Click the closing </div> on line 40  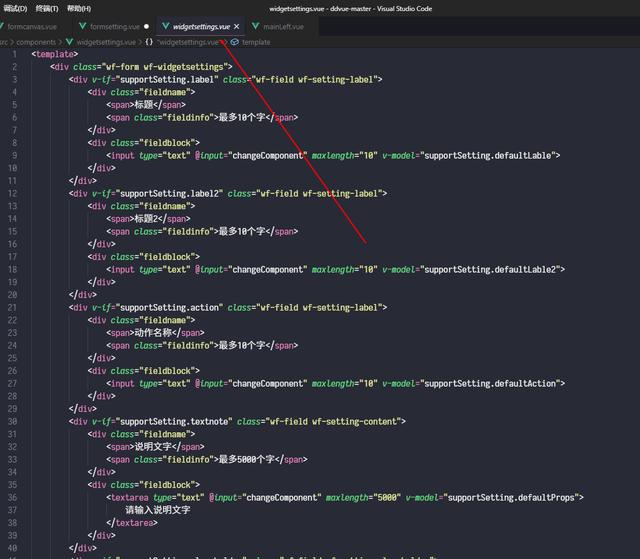pyautogui.click(x=83, y=548)
